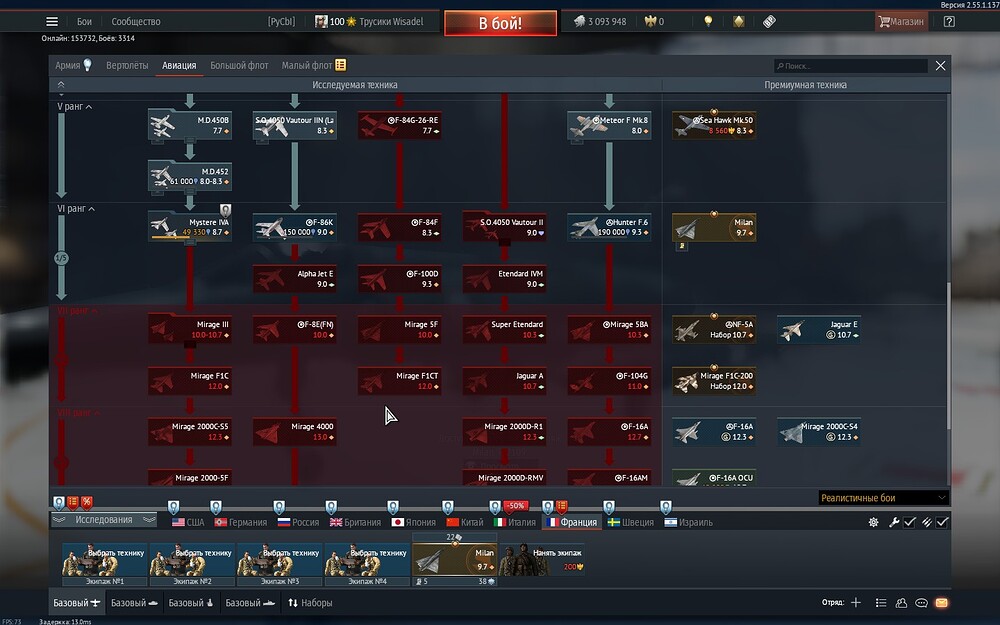Open the hamburger main menu
1000x625 pixels.
pyautogui.click(x=52, y=22)
